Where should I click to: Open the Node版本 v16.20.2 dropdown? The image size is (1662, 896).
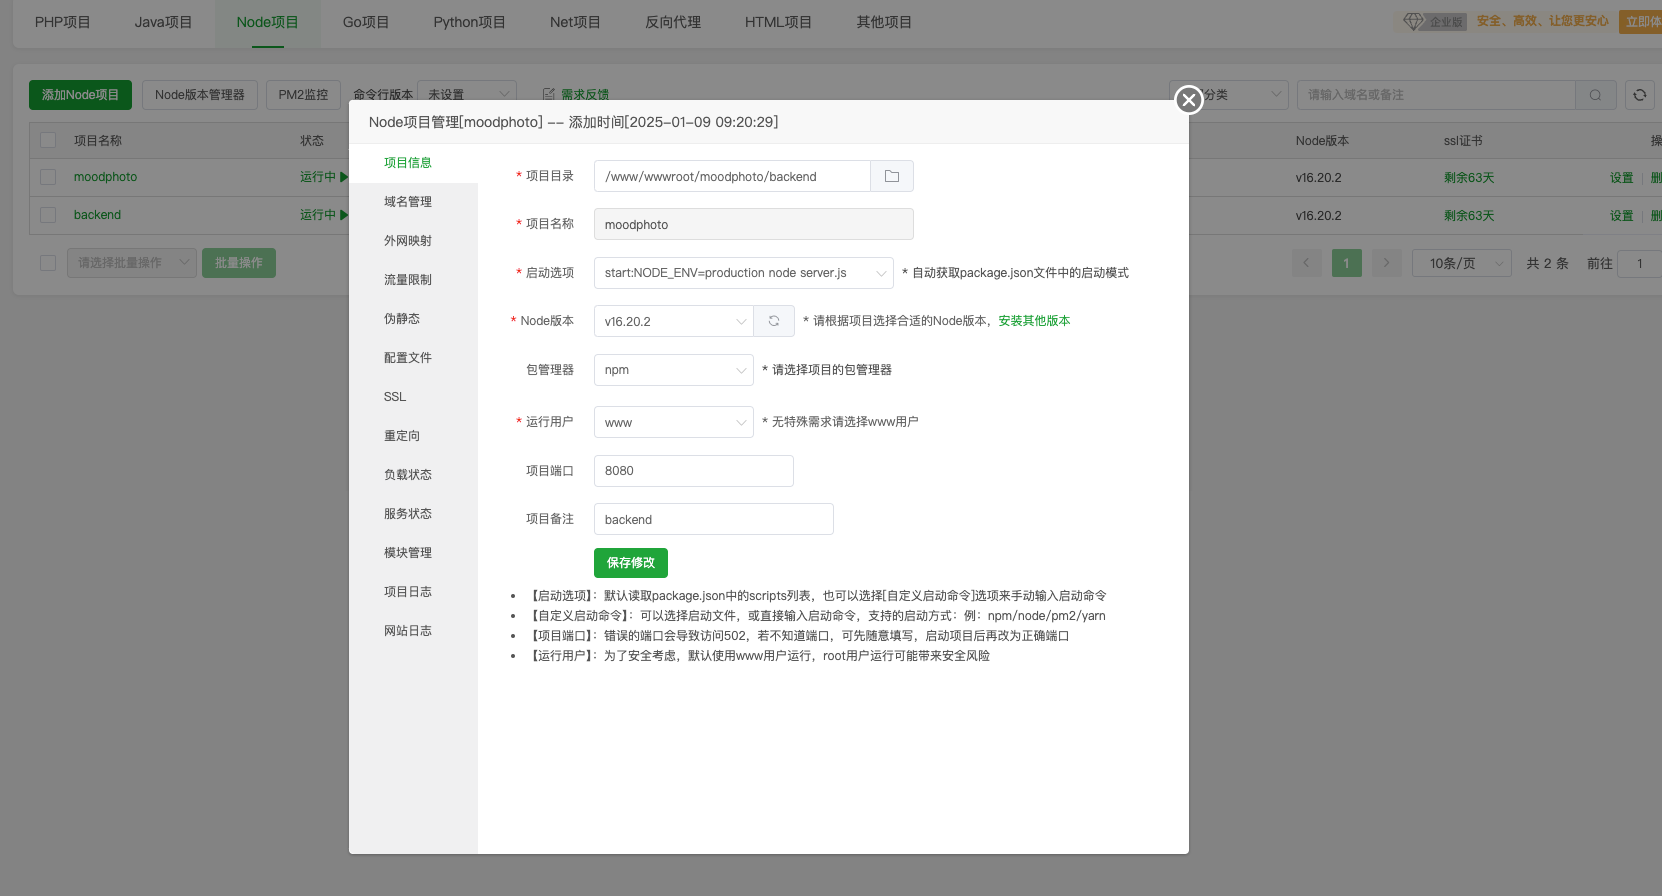674,321
